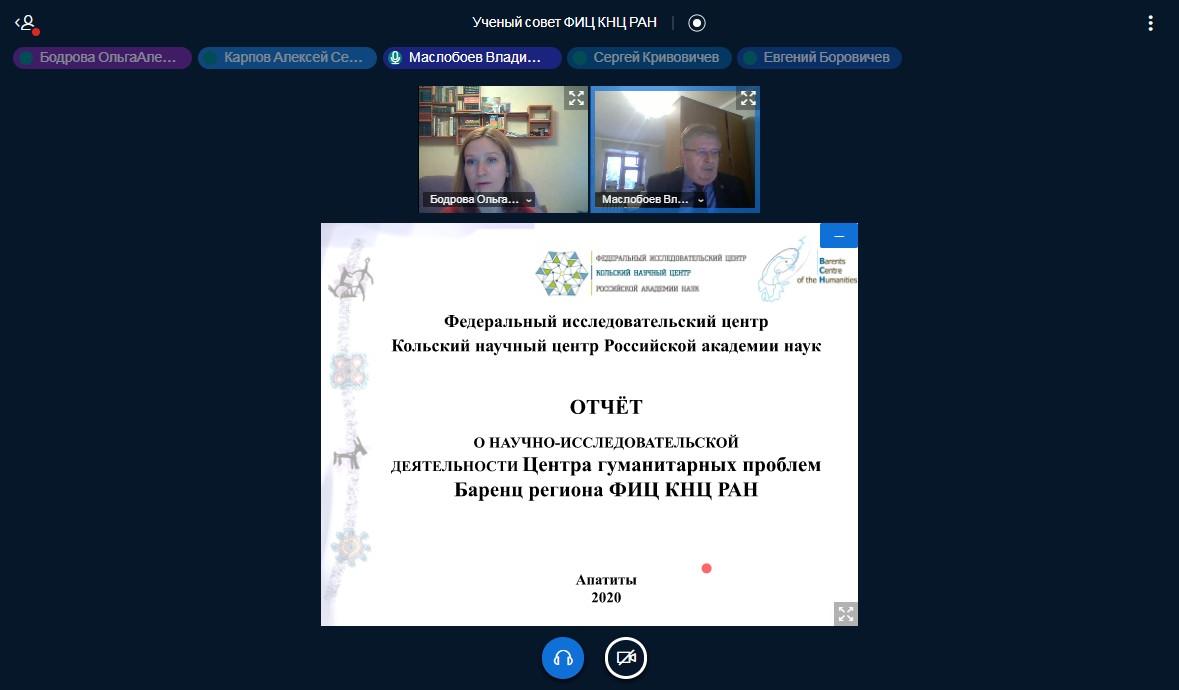
Task: Minimize the shared presentation
Action: 839,236
